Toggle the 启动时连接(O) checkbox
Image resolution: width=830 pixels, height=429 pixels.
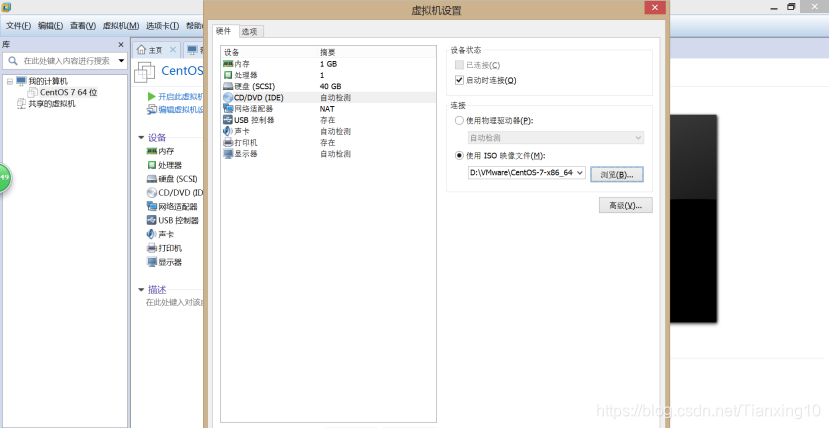click(459, 81)
